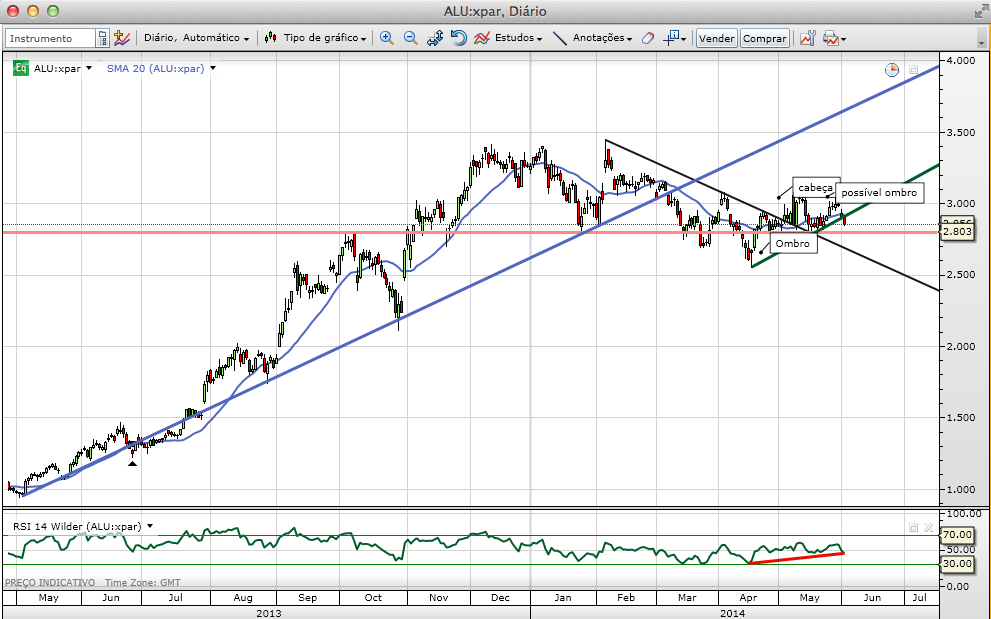Click the Time Zone: GMT text
This screenshot has height=619, width=991.
143,582
